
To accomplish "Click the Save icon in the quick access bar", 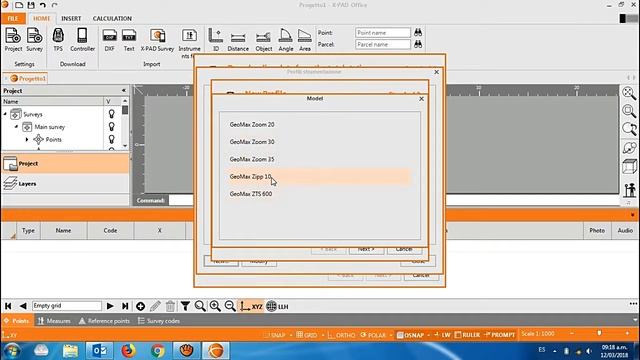I will tap(31, 5).
